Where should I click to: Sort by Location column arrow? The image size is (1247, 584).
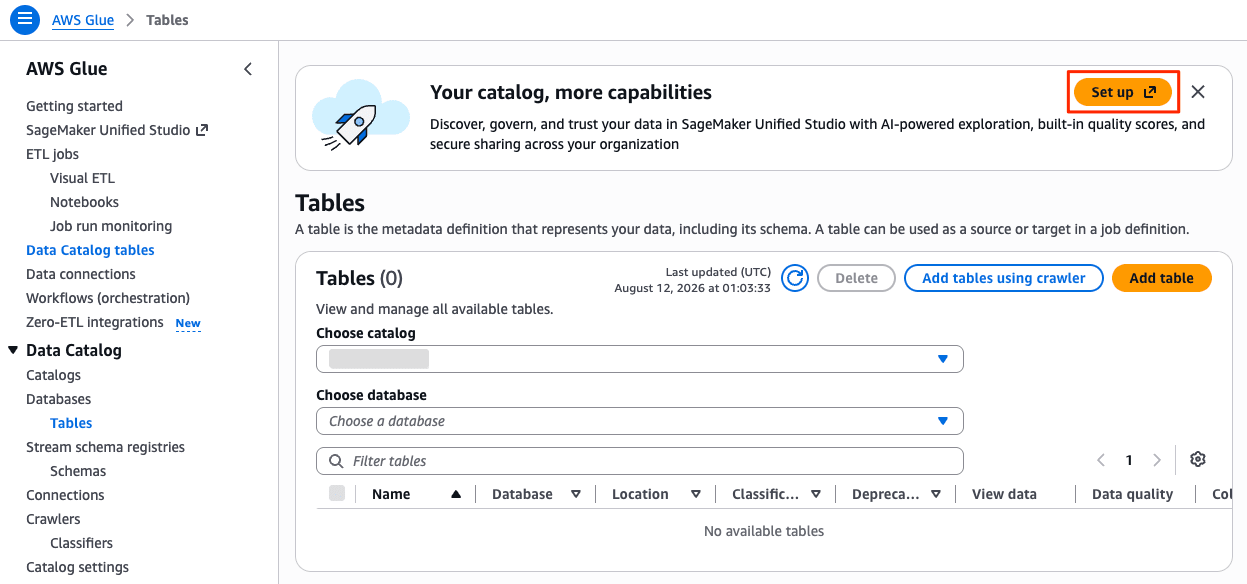coord(696,494)
